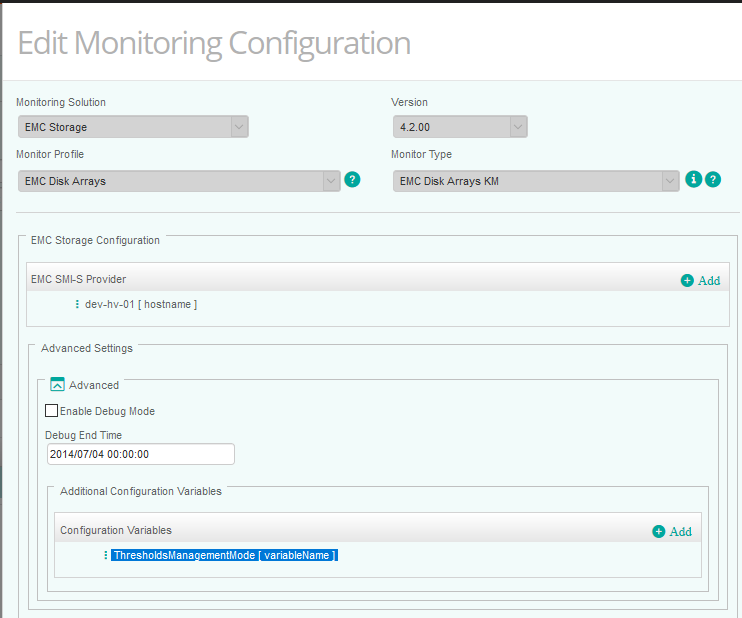Click the Debug End Time input field
The image size is (742, 618).
coord(140,454)
